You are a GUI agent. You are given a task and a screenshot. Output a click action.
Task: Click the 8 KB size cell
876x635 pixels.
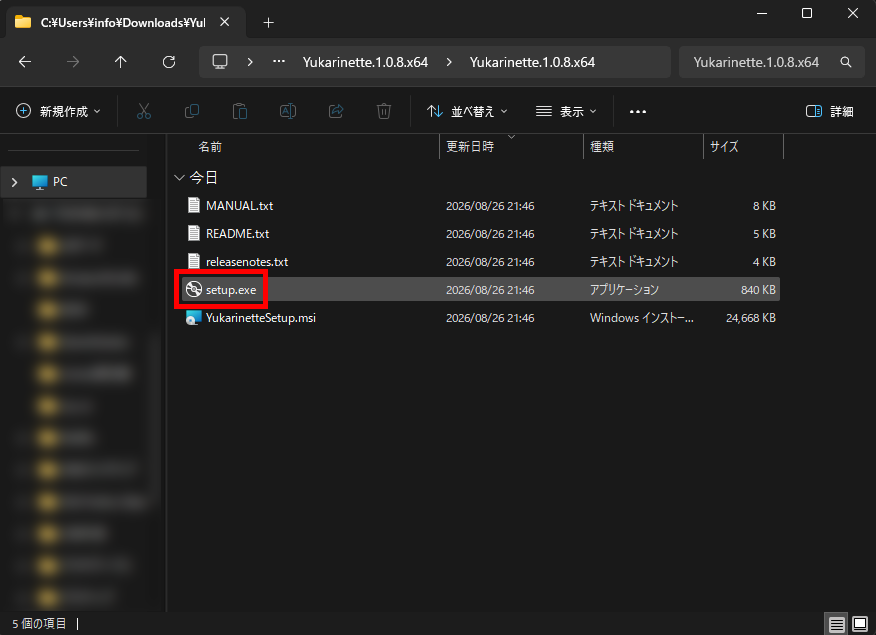click(x=764, y=206)
